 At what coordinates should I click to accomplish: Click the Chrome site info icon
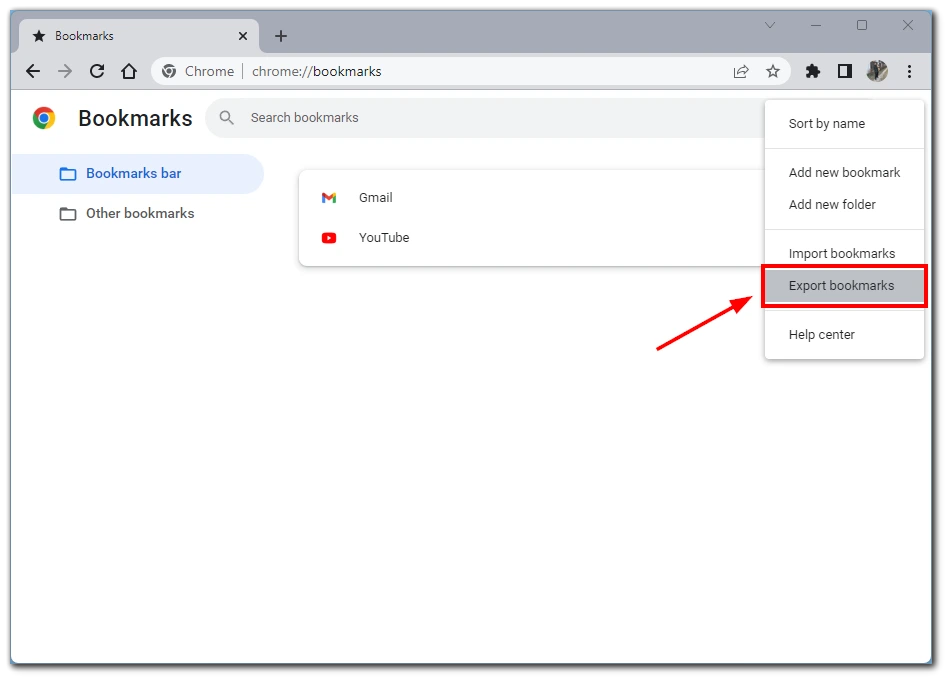(x=169, y=71)
